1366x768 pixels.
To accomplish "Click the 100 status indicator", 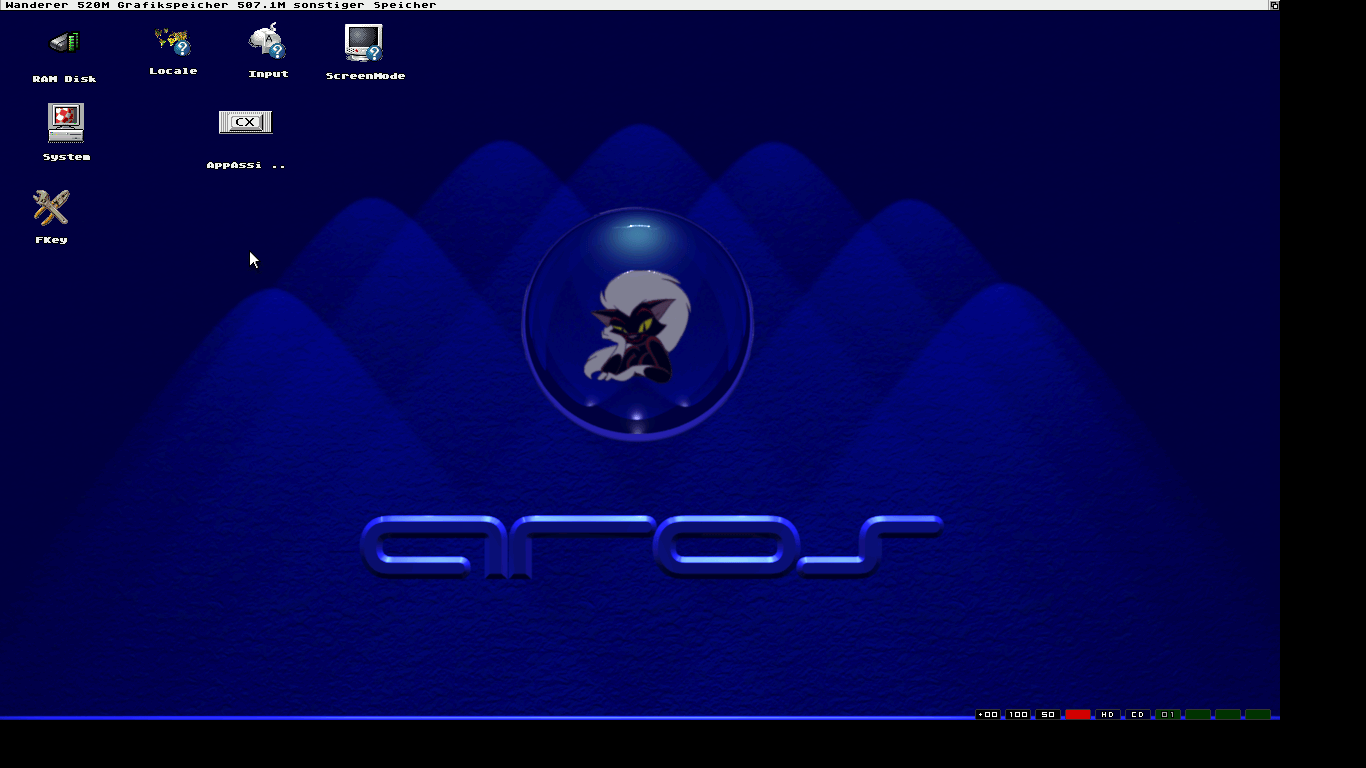I will [1018, 714].
